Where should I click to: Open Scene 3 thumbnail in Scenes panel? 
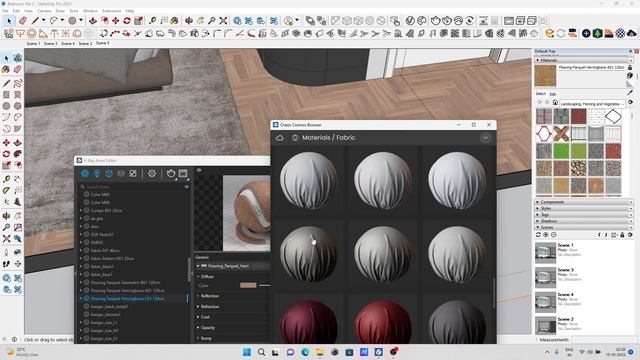click(x=545, y=278)
